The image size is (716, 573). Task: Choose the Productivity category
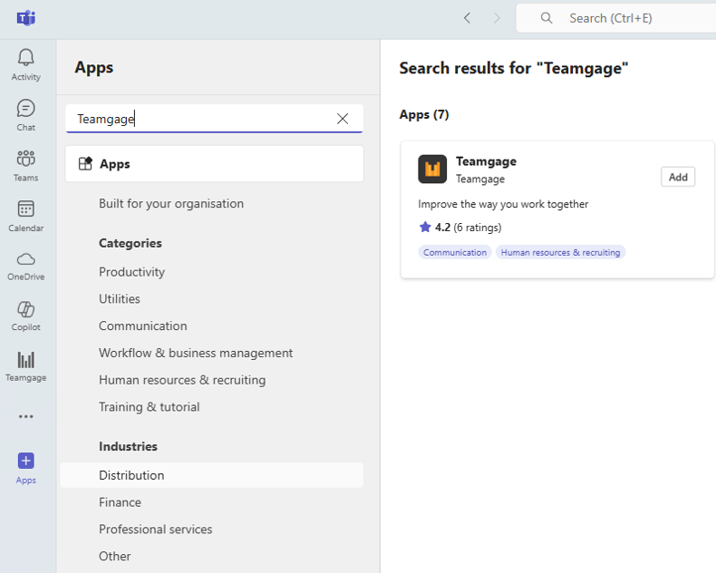click(x=132, y=272)
